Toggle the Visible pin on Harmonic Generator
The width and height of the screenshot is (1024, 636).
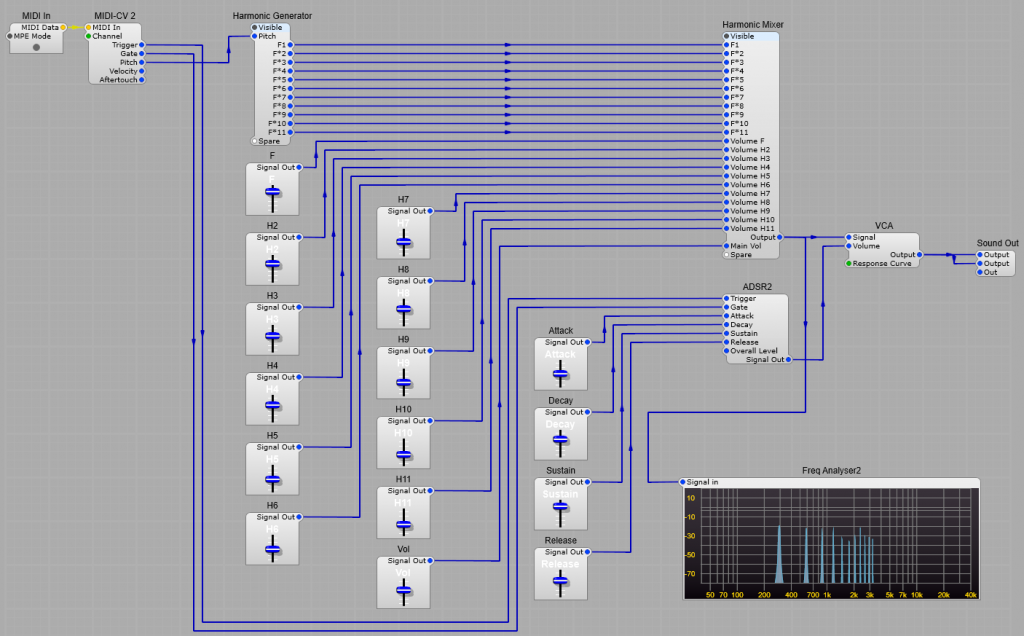pos(256,27)
